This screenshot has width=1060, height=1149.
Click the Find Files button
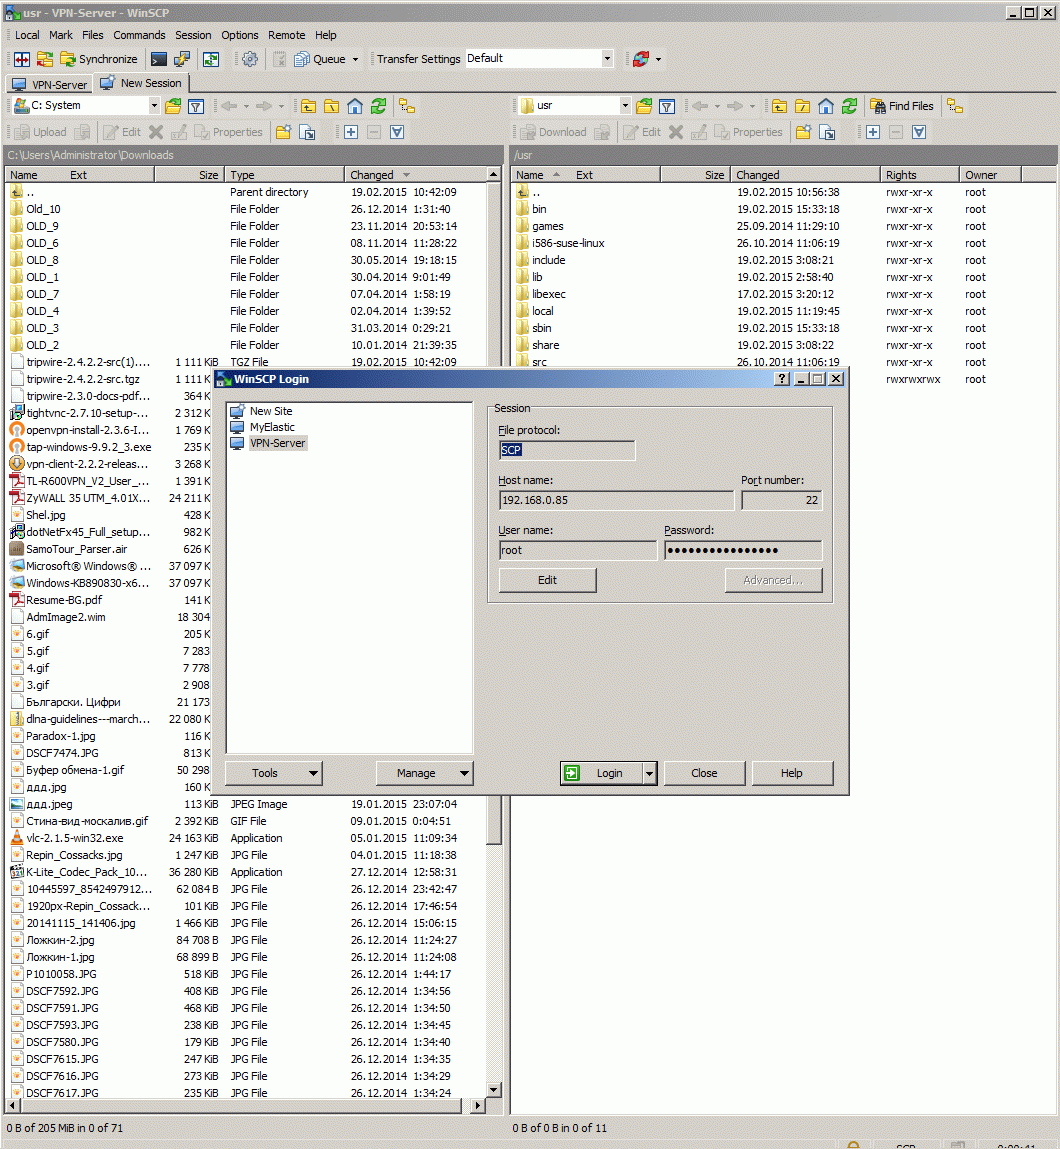[902, 106]
